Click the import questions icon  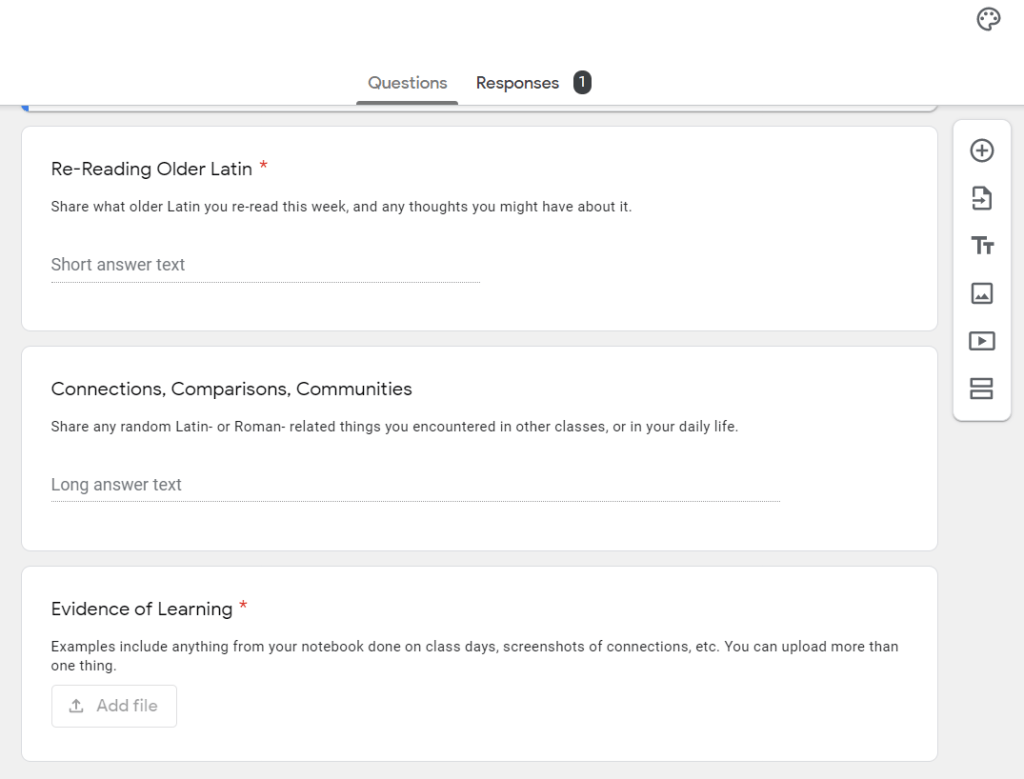tap(982, 198)
